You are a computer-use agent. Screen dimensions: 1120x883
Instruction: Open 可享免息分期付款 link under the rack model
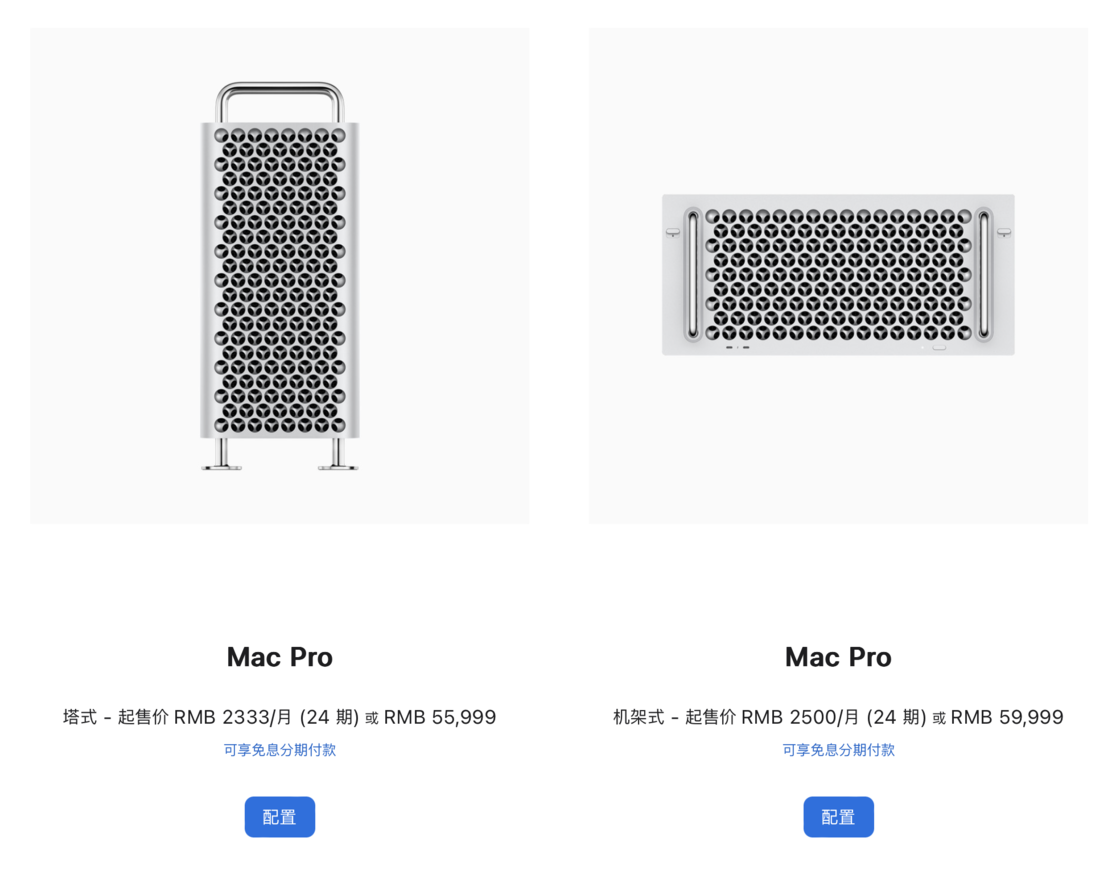tap(838, 749)
